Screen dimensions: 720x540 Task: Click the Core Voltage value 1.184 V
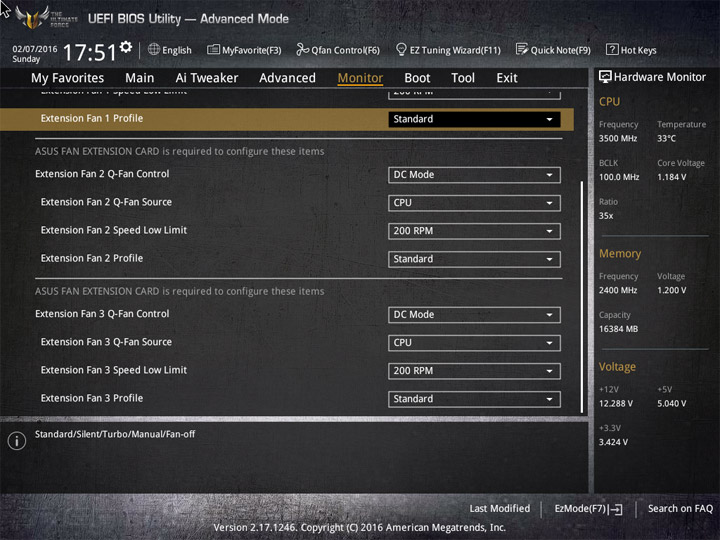[x=671, y=177]
